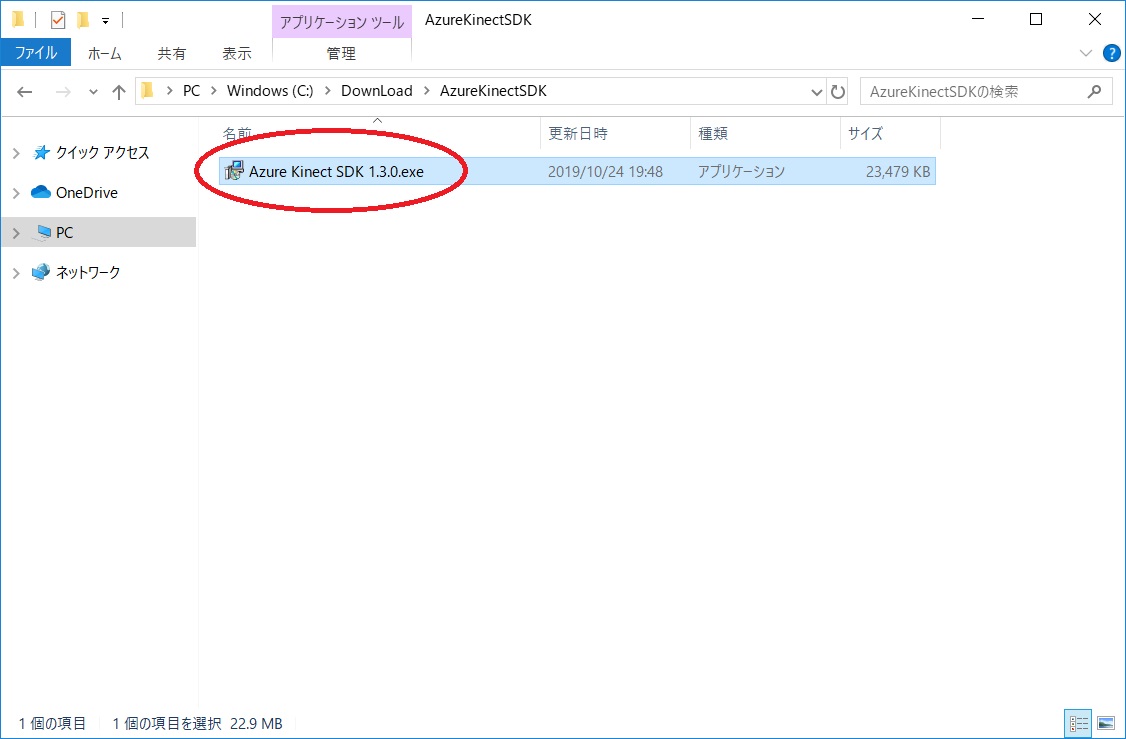Expand the ribbon with the chevron
This screenshot has height=739, width=1126.
click(x=1086, y=53)
